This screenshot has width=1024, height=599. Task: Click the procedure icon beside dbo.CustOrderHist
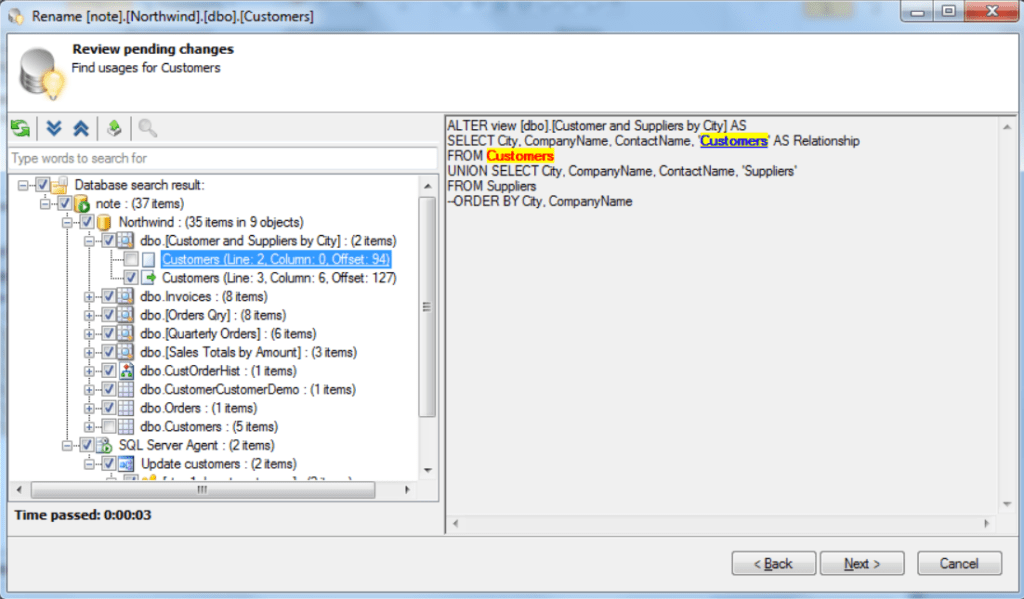click(126, 370)
